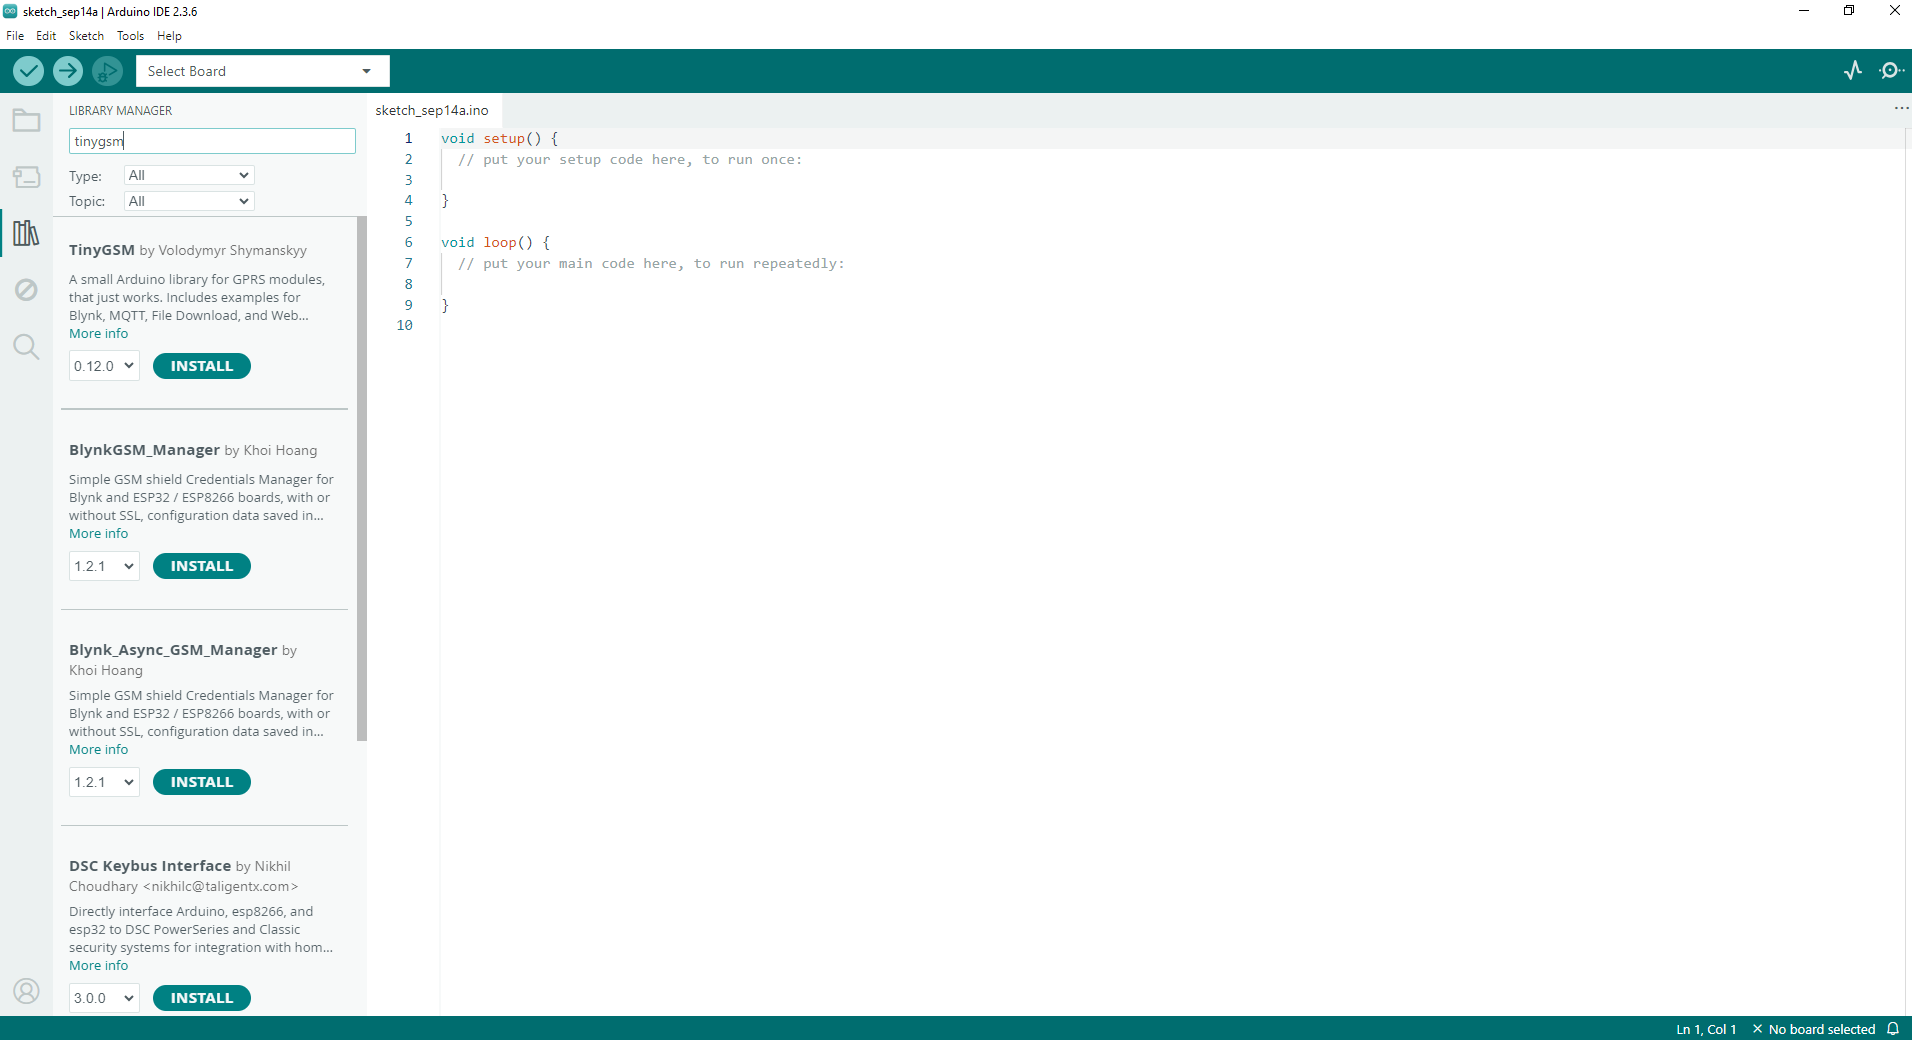Open the Serial Monitor icon
The width and height of the screenshot is (1912, 1040).
(x=1890, y=70)
